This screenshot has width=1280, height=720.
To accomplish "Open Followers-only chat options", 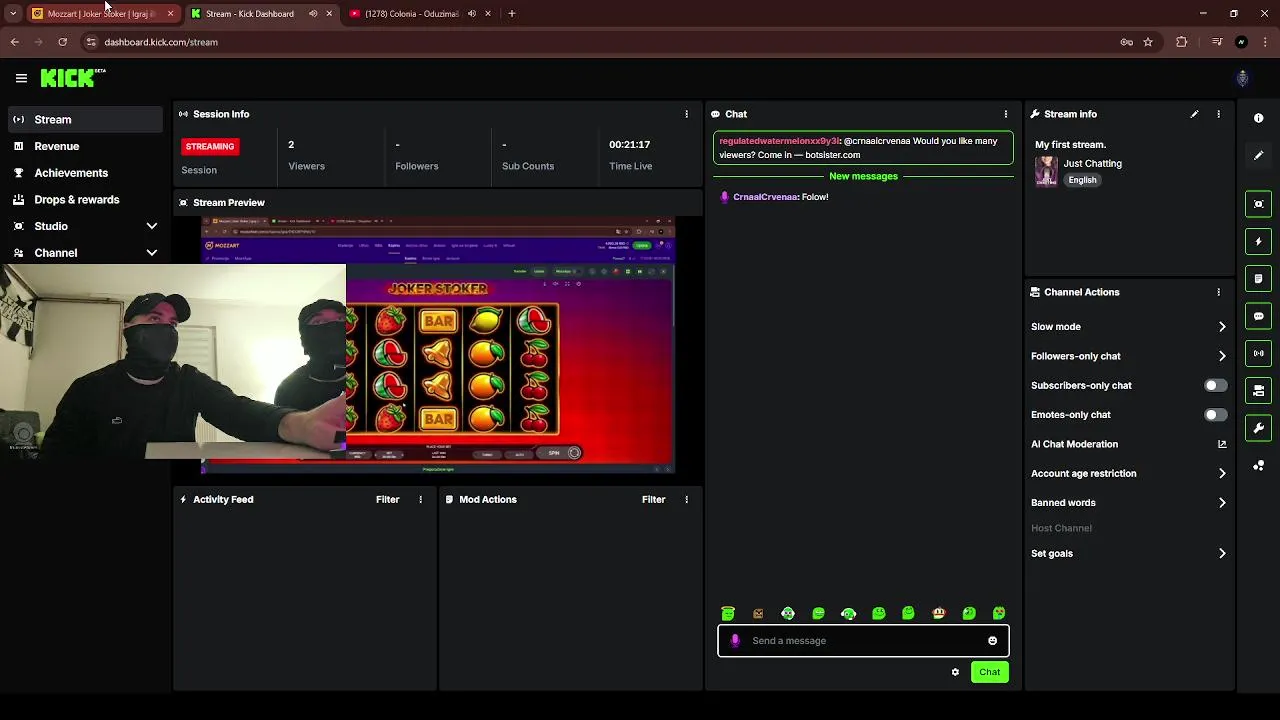I will click(x=1128, y=356).
